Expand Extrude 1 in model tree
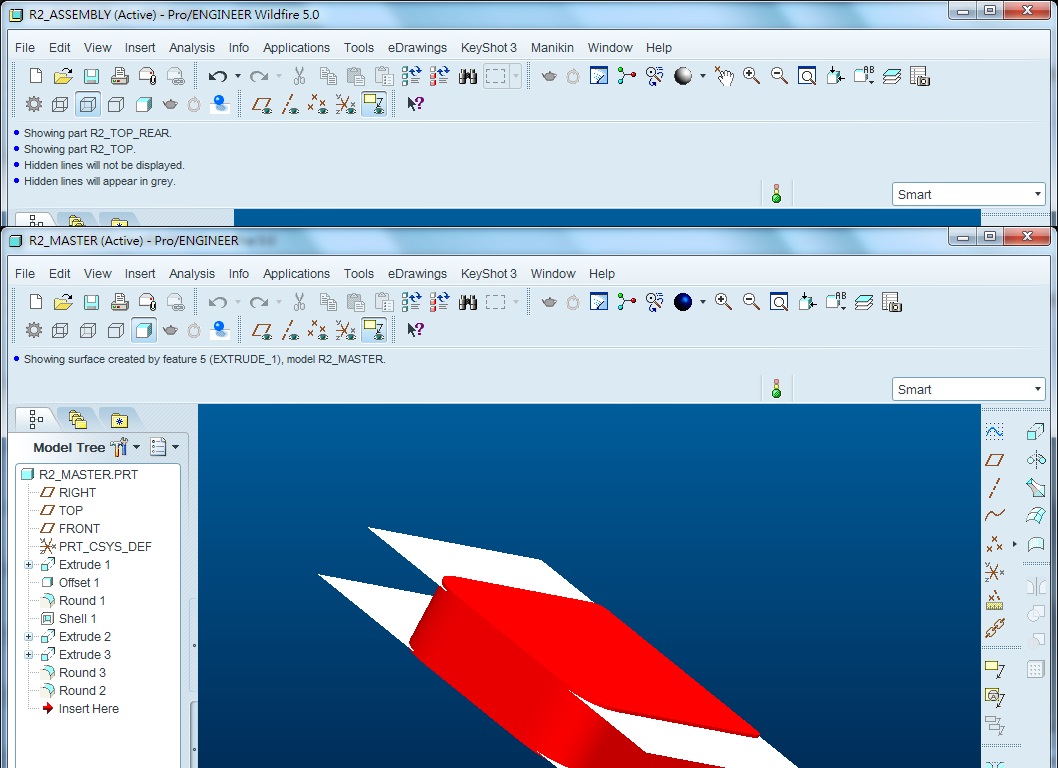This screenshot has height=768, width=1058. 28,565
